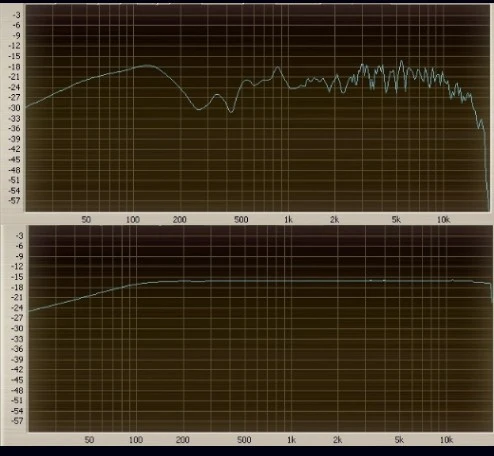
Task: Click the -30 dB label on the upper graph
Action: pyautogui.click(x=16, y=108)
